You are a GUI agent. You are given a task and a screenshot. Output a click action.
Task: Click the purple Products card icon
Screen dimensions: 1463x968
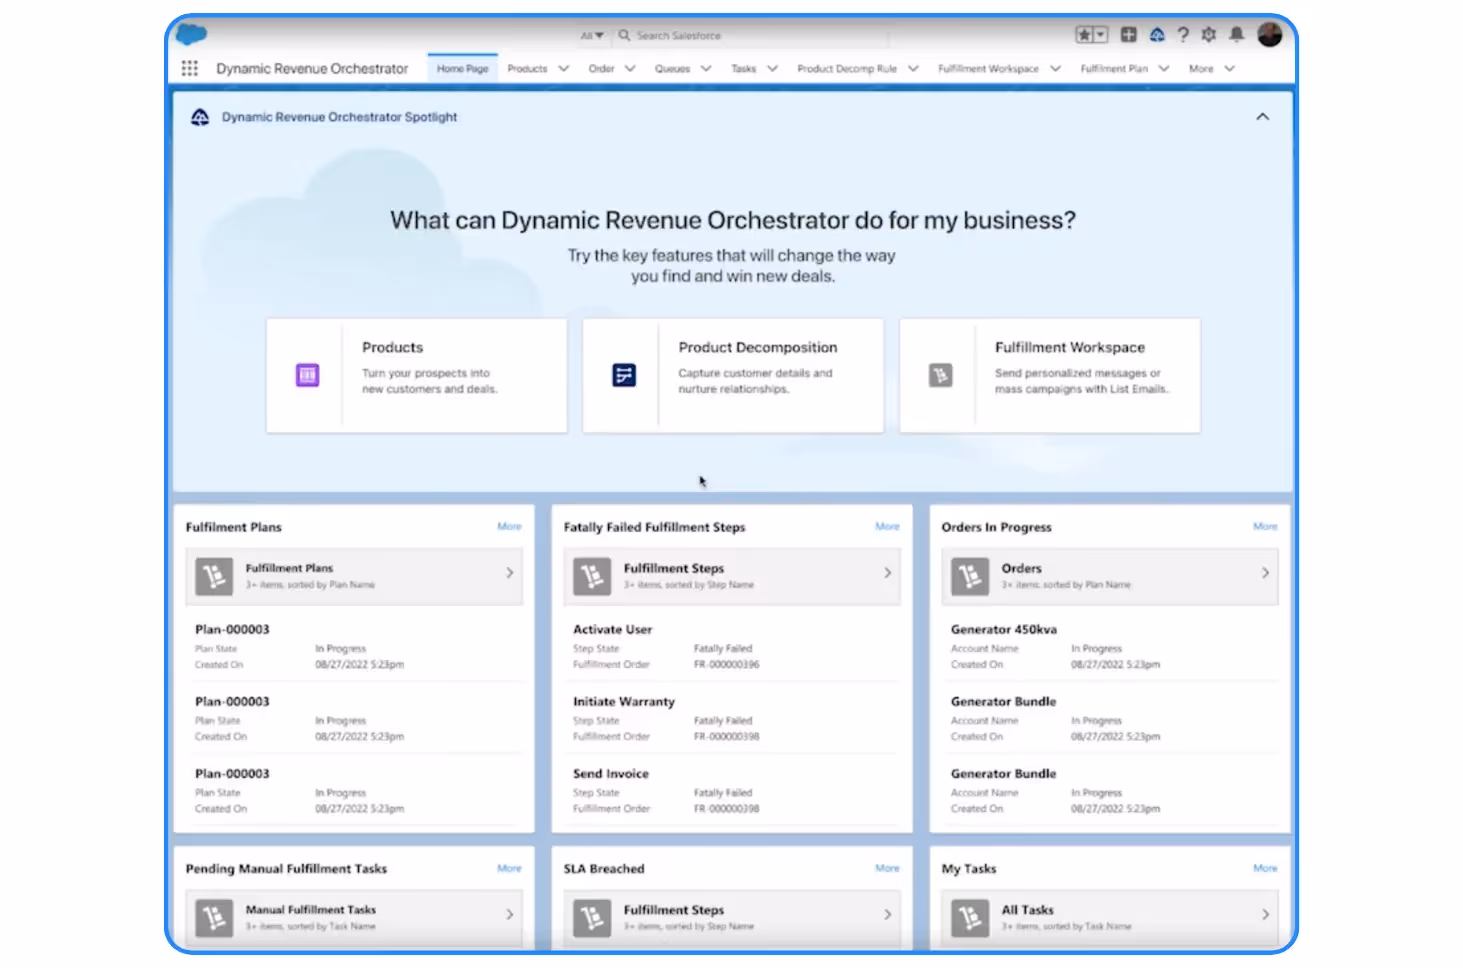[307, 375]
